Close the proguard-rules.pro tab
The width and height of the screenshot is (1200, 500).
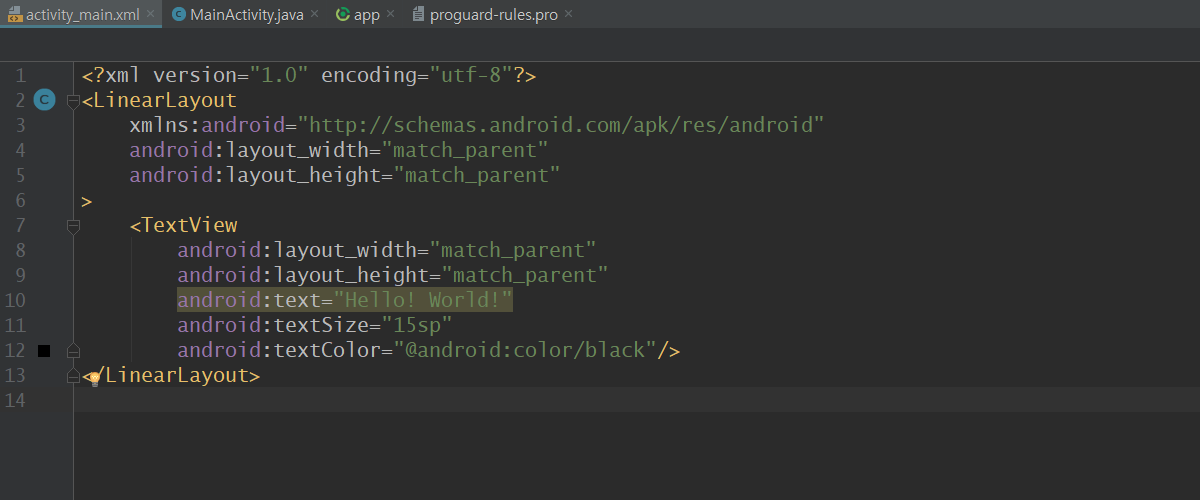[569, 14]
